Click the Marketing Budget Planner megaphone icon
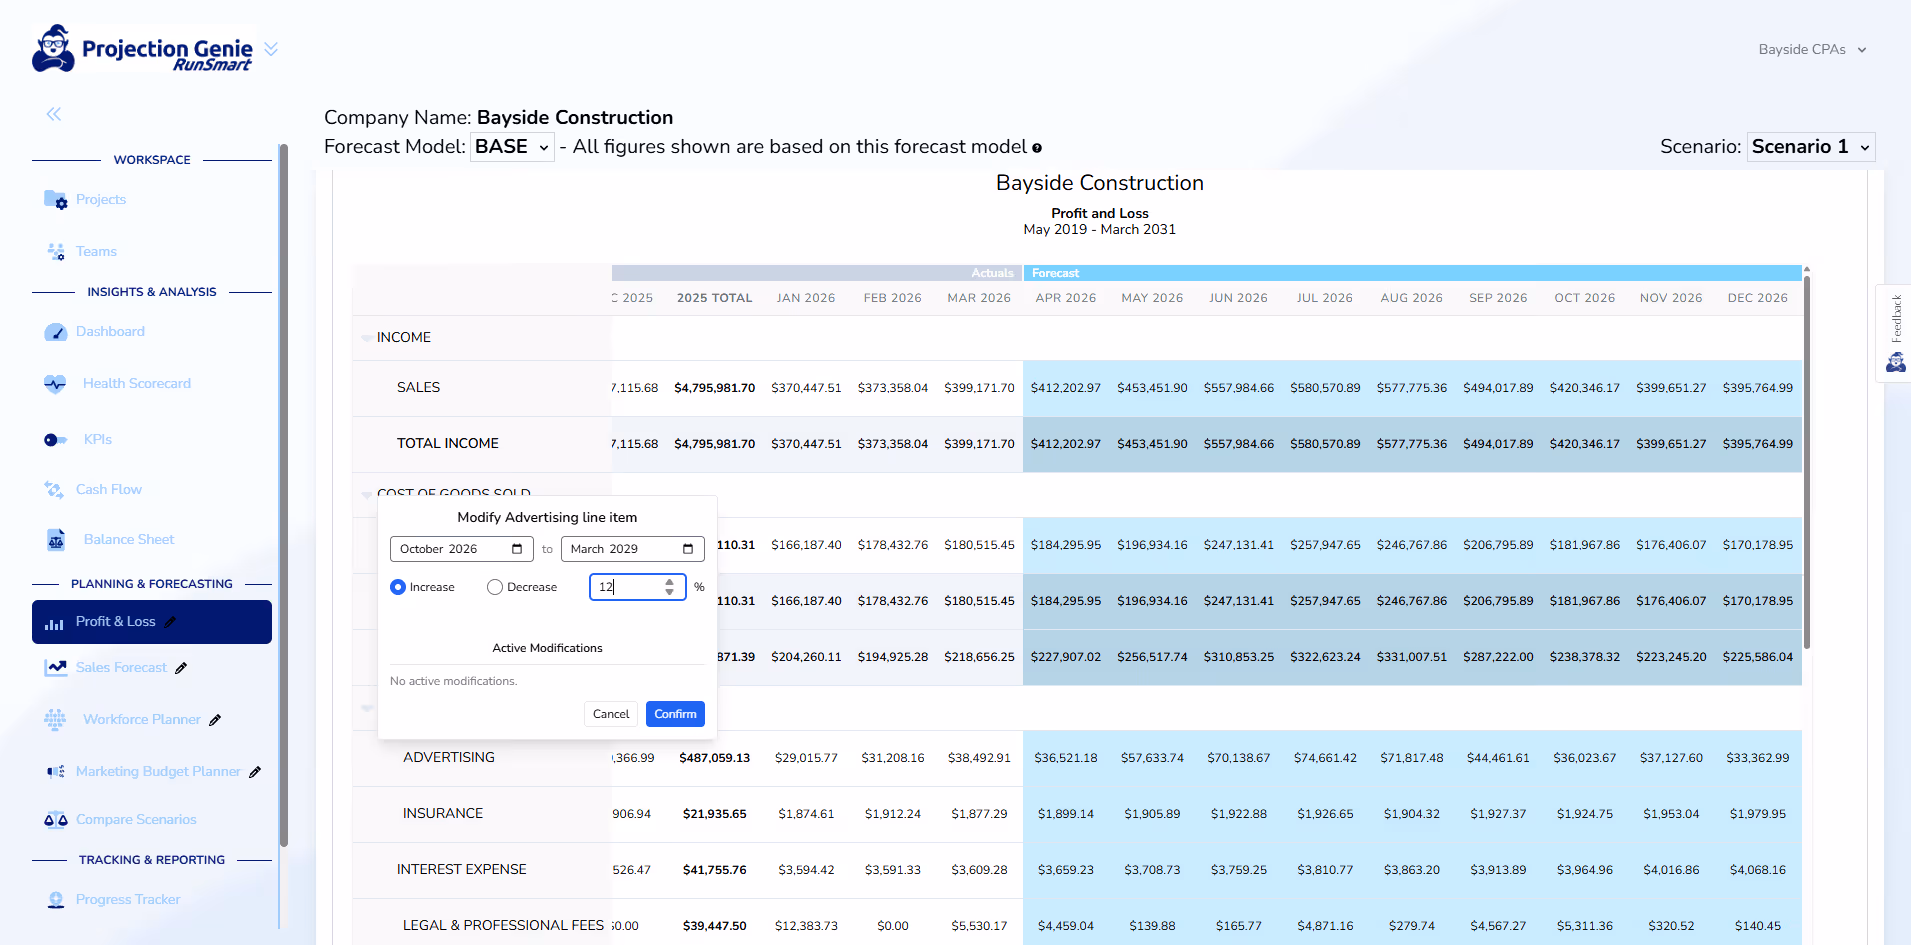1911x945 pixels. coord(56,771)
